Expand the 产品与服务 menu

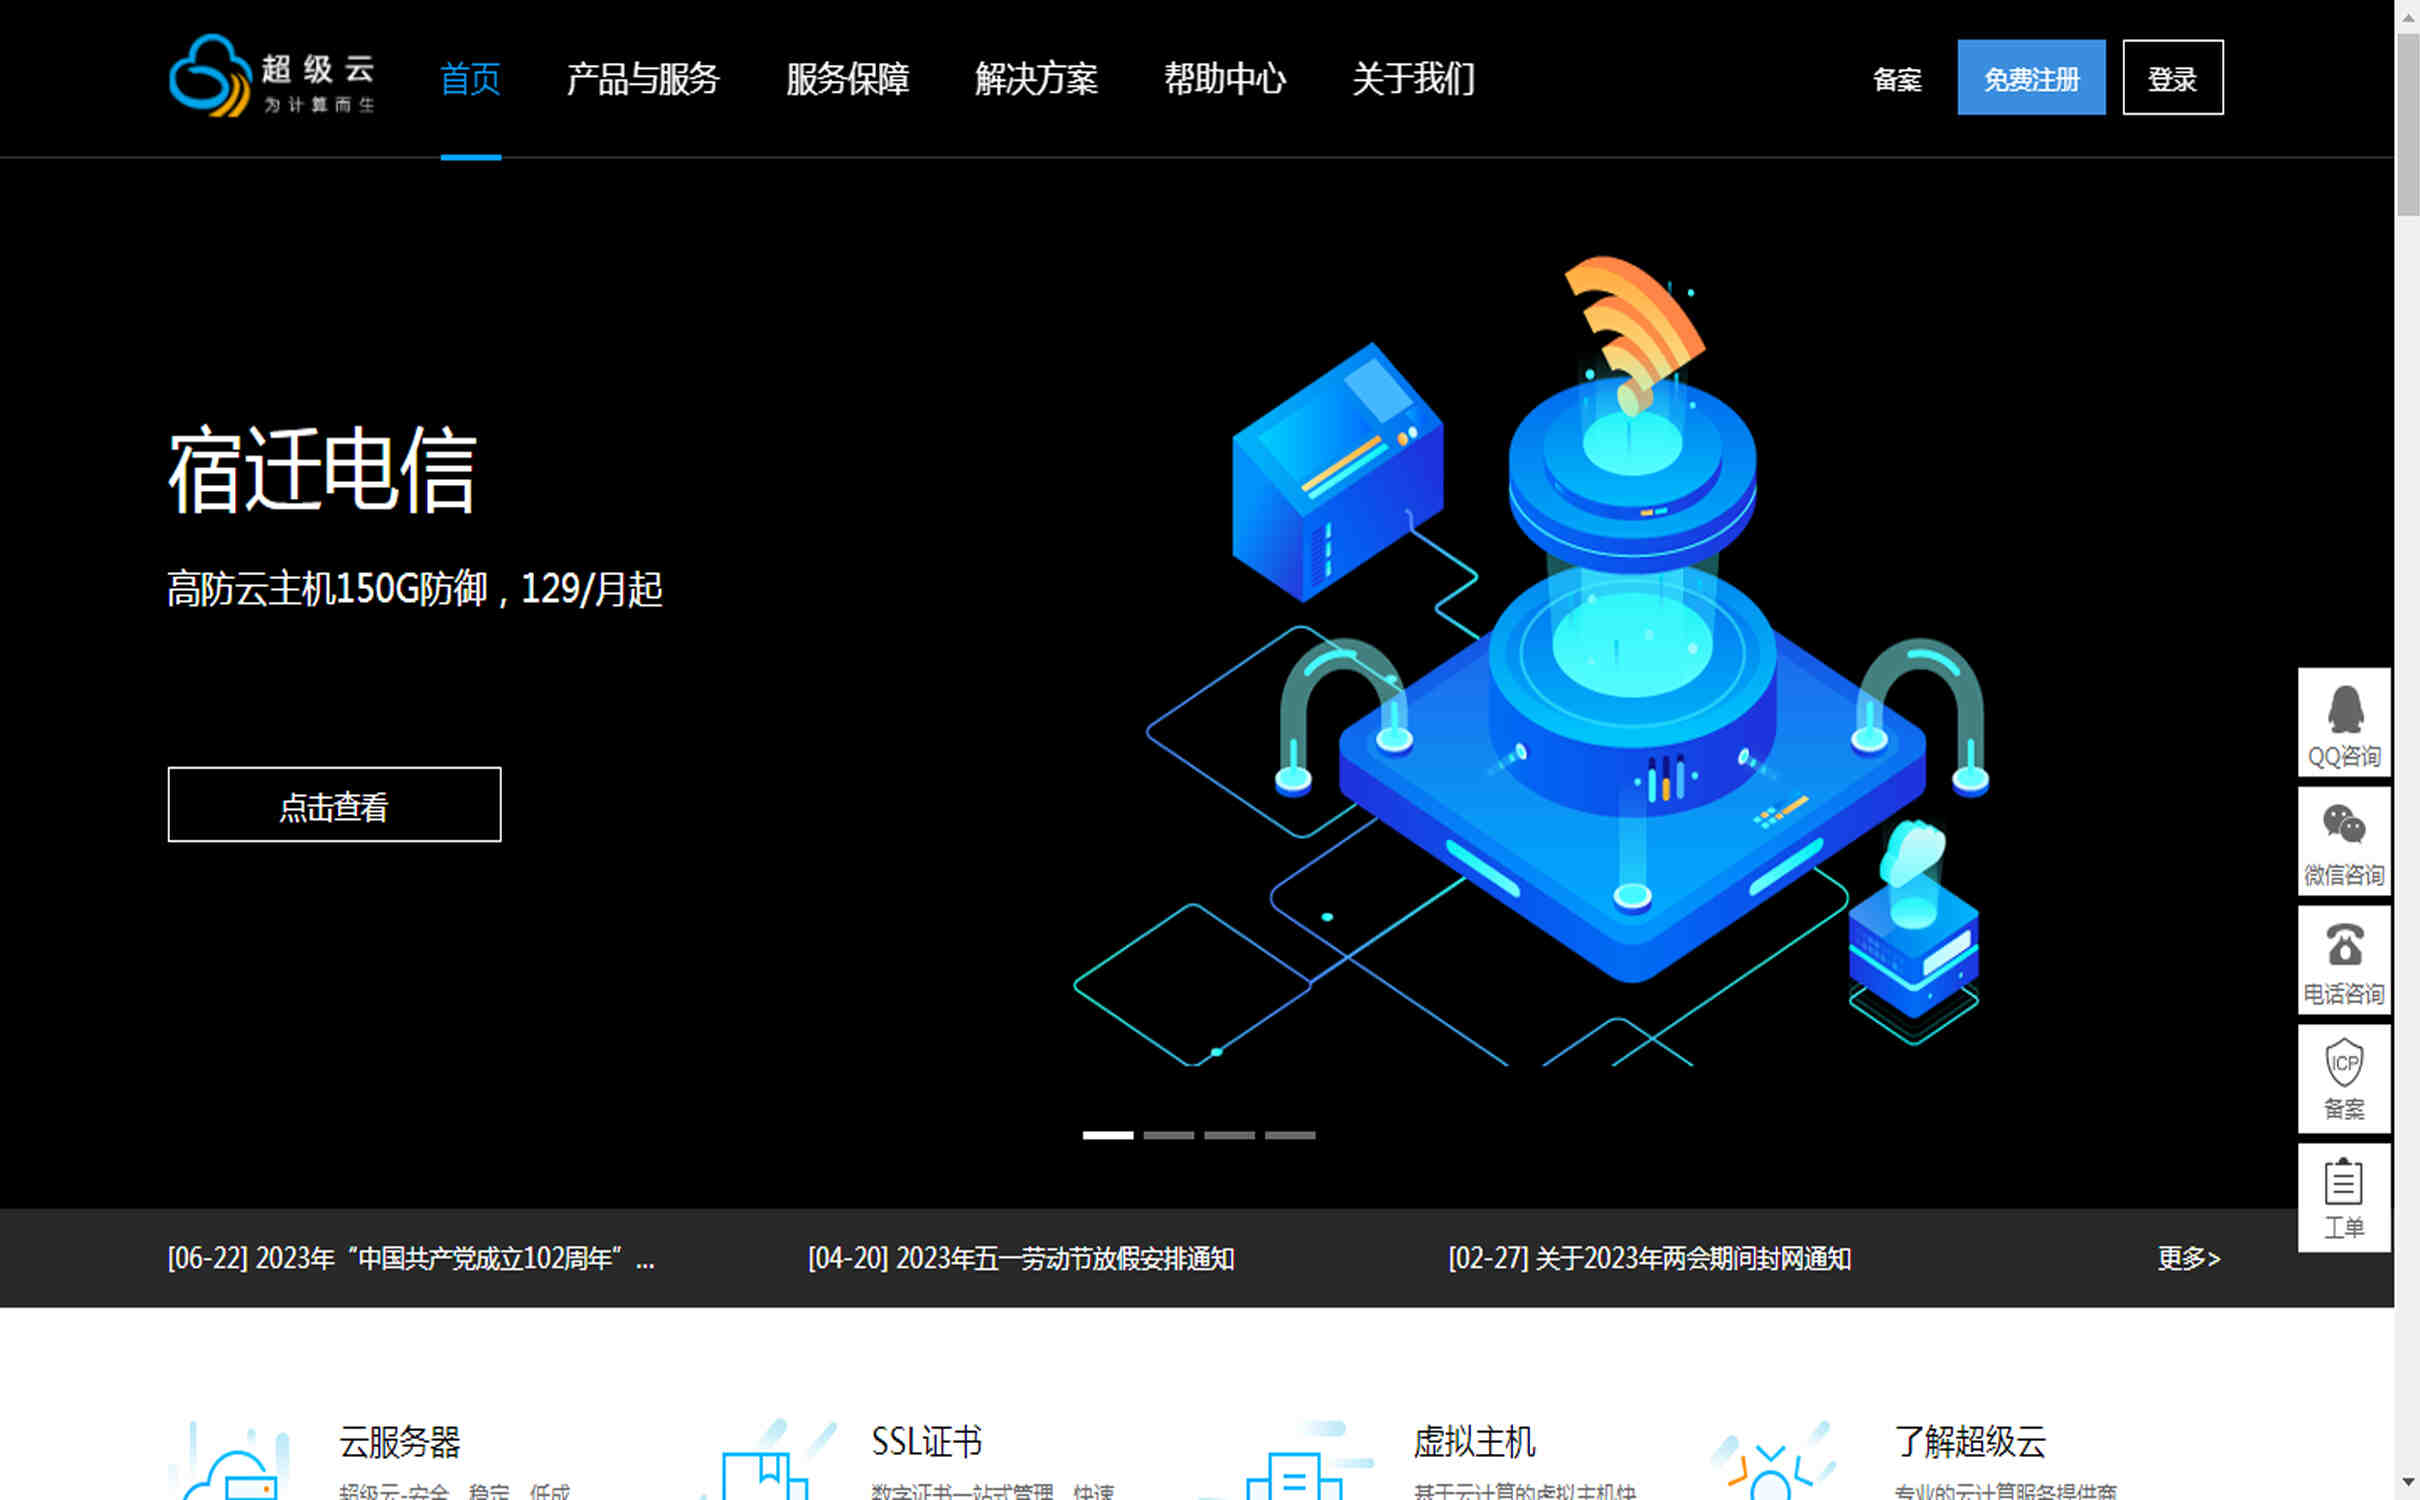coord(643,79)
